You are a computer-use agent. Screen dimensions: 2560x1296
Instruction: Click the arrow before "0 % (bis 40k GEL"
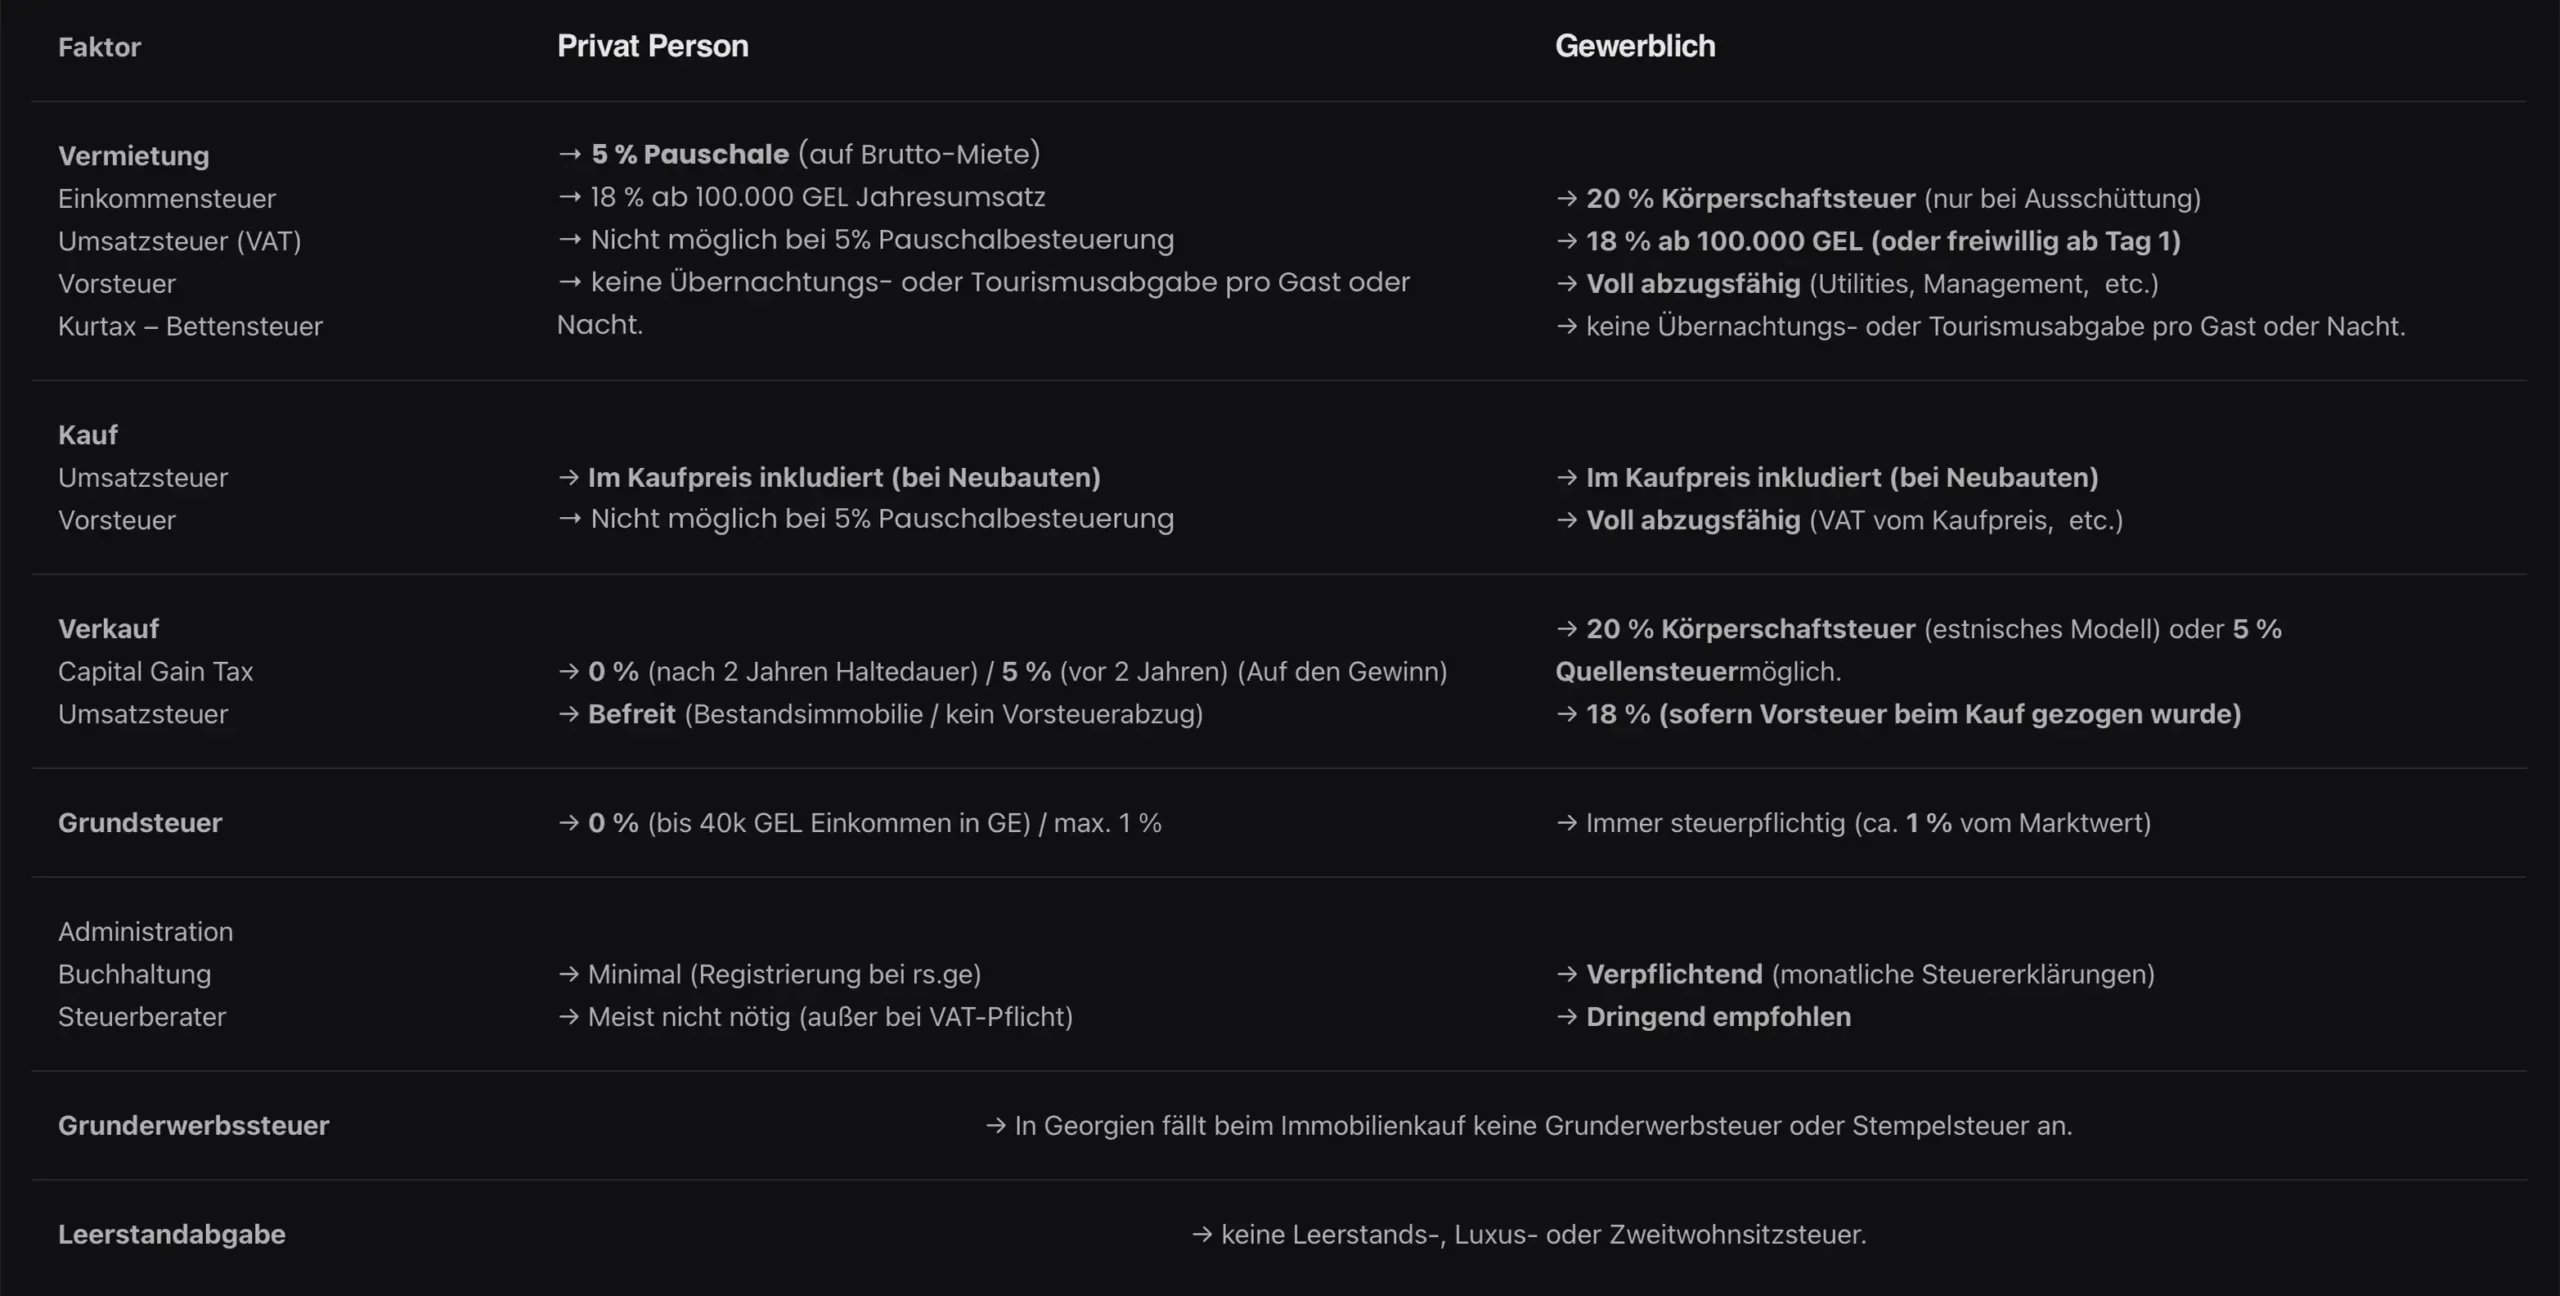pos(568,823)
